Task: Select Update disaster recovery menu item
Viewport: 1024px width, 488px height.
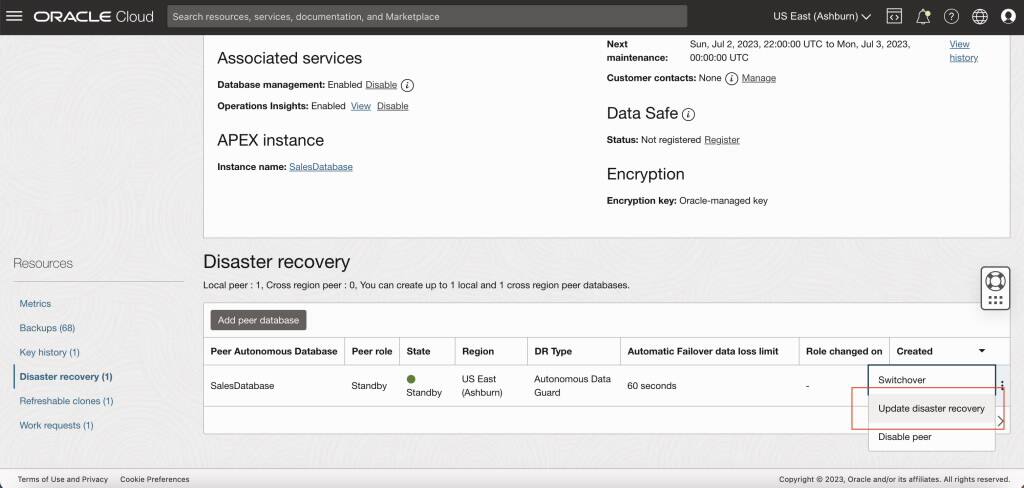Action: pos(931,408)
